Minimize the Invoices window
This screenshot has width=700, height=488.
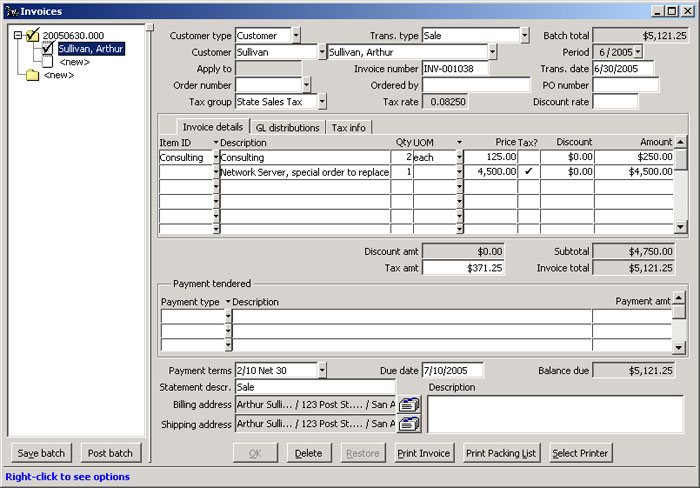pyautogui.click(x=657, y=11)
